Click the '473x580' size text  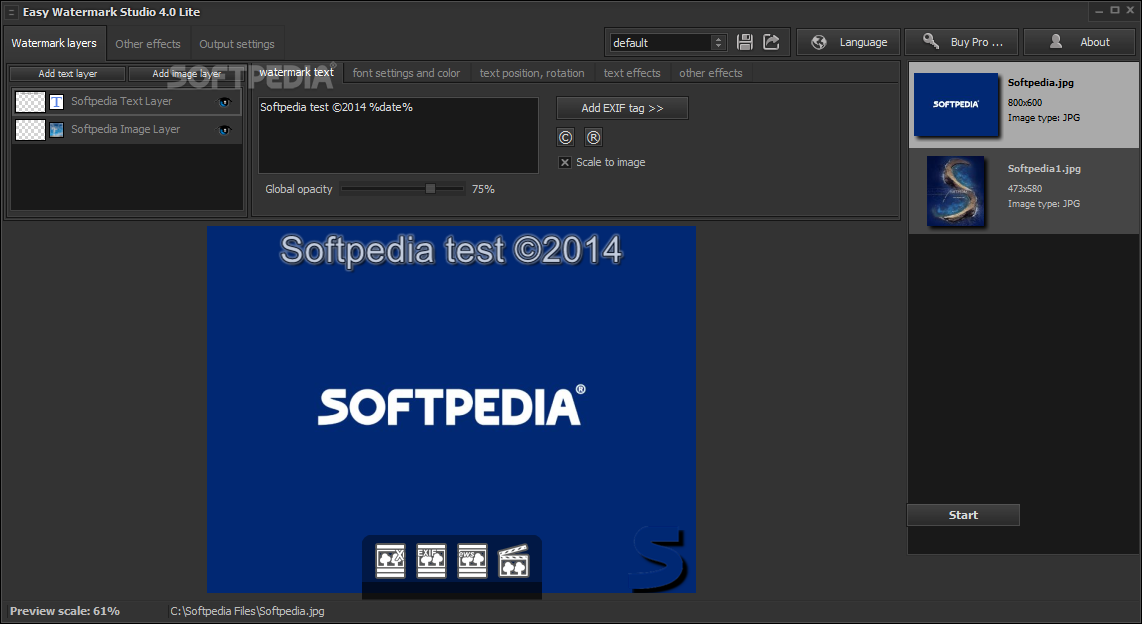tap(1025, 189)
